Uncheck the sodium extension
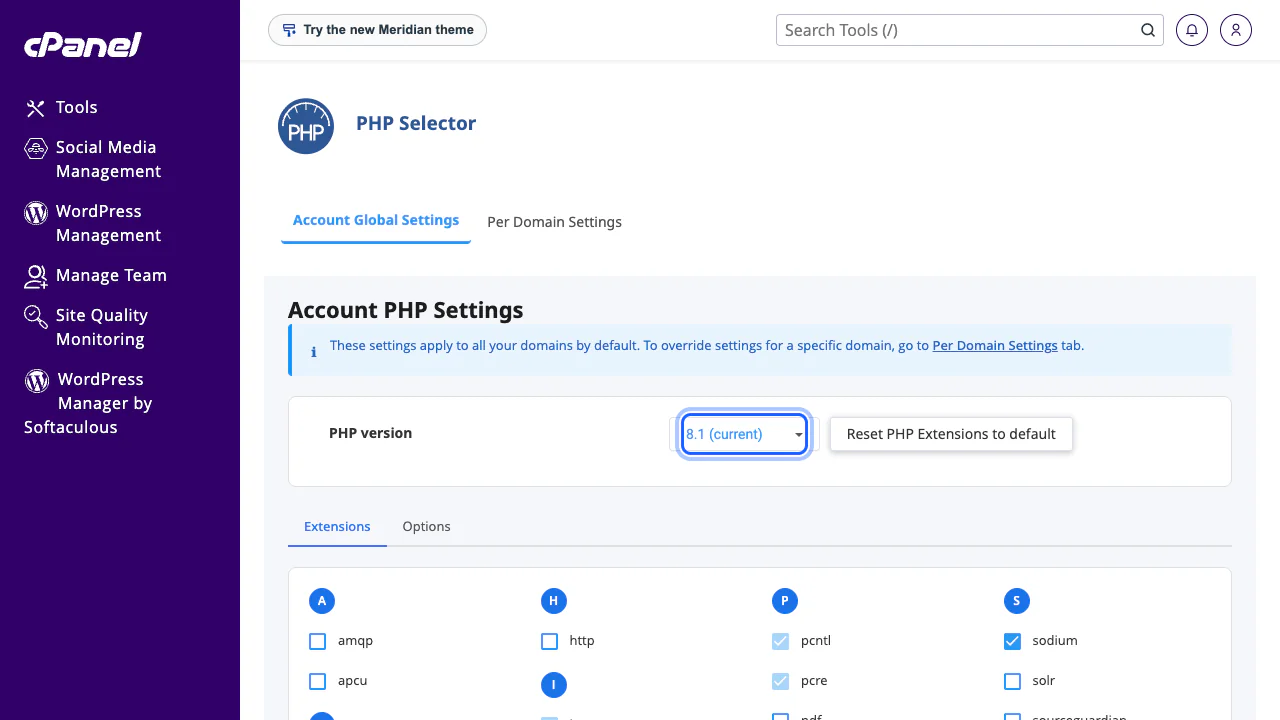Image resolution: width=1280 pixels, height=720 pixels. tap(1012, 641)
